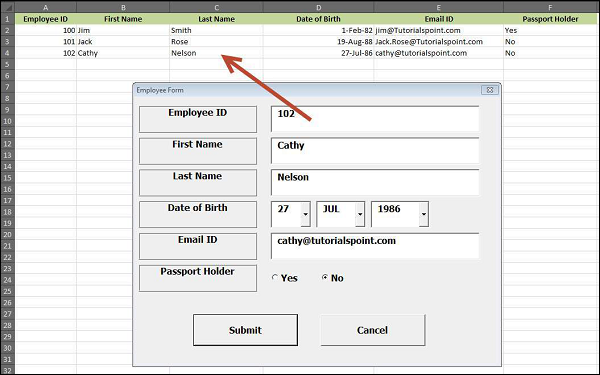Select the cell with last name Rose
Viewport: 600px width, 375px height.
pos(216,42)
